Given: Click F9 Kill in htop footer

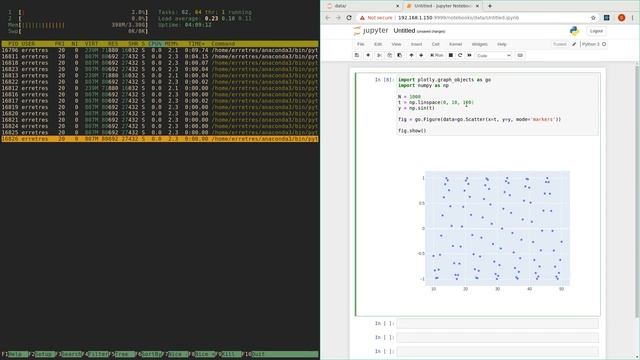Looking at the screenshot, I should click(230, 354).
